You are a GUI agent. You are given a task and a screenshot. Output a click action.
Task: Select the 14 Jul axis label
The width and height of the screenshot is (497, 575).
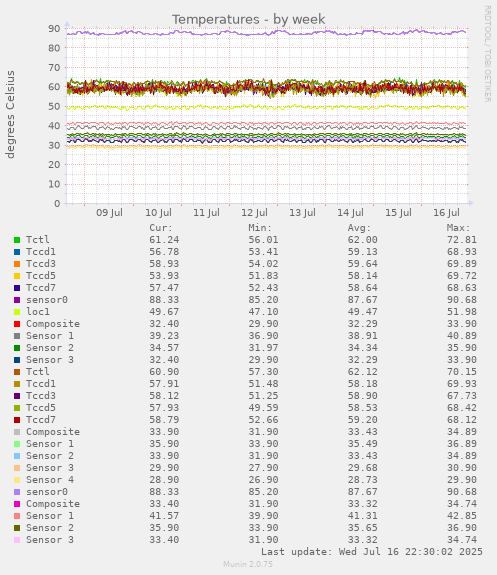coord(350,213)
